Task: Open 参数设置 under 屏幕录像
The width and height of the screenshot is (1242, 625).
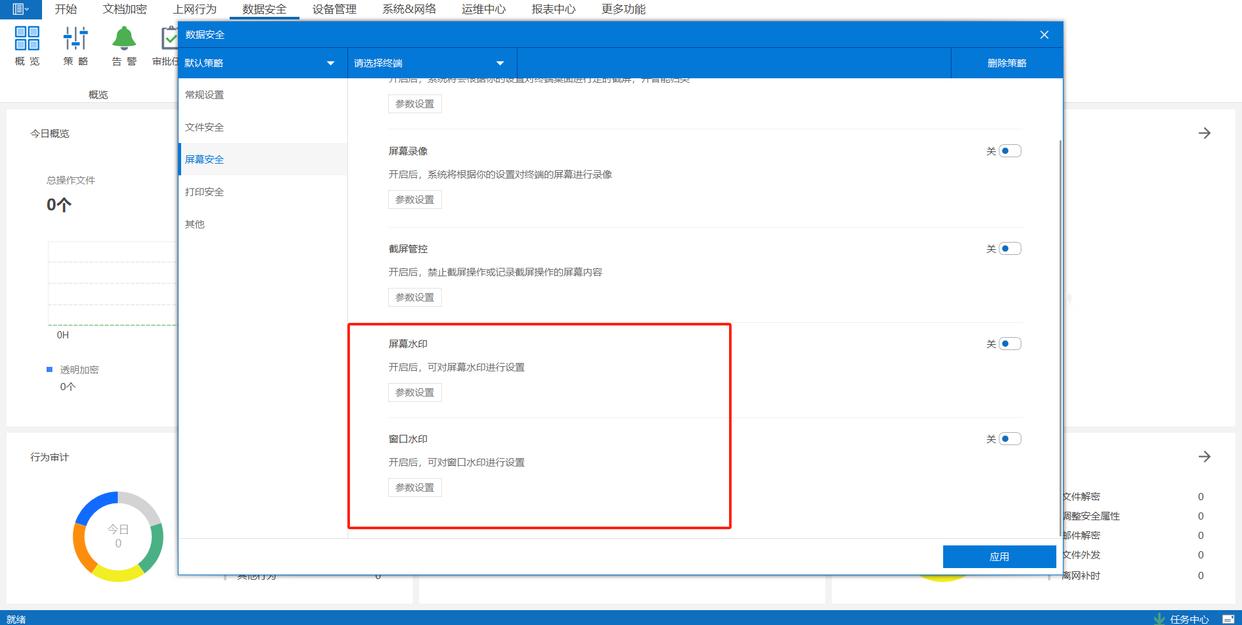Action: (x=415, y=200)
